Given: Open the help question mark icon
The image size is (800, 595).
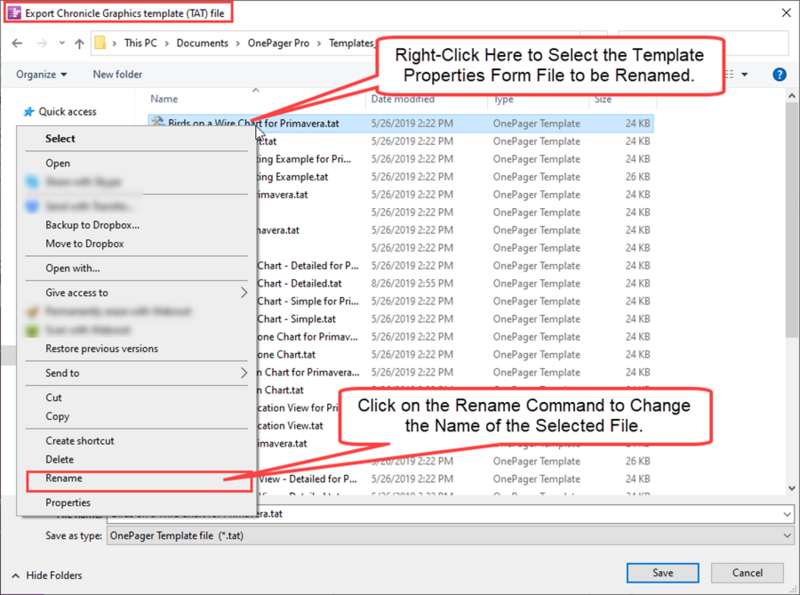Looking at the screenshot, I should tap(779, 75).
